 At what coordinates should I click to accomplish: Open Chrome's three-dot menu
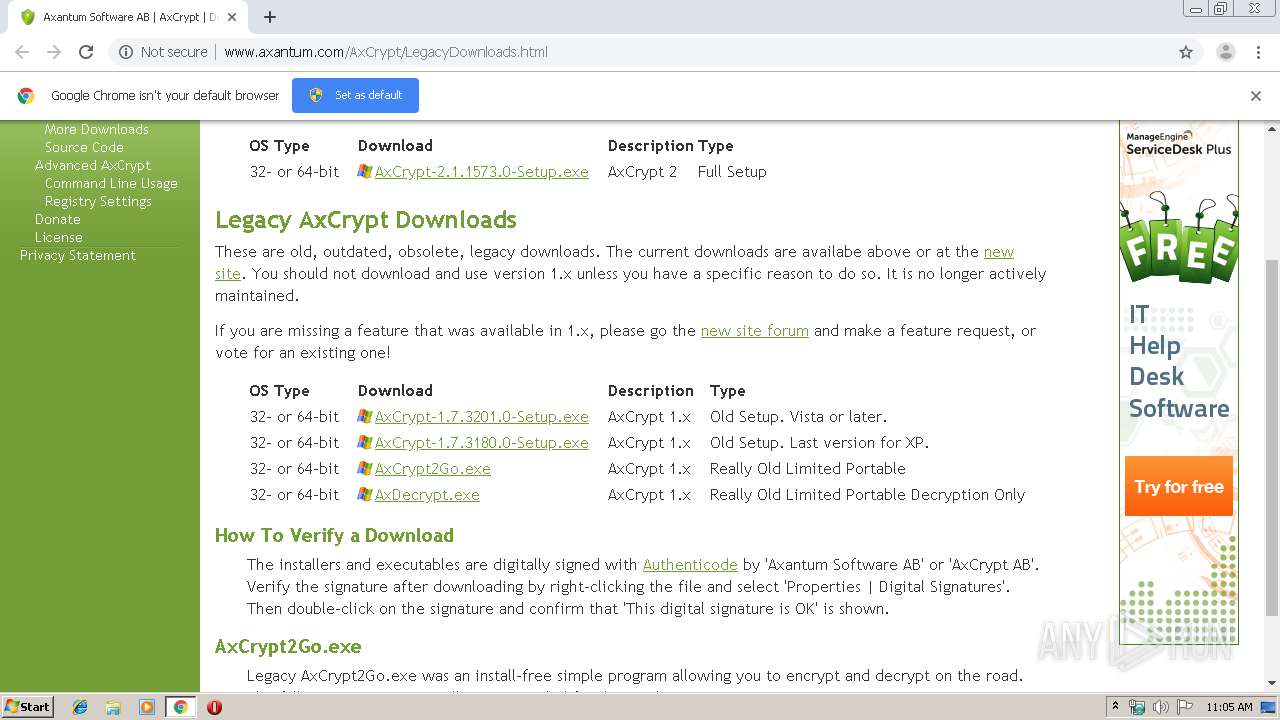click(x=1258, y=52)
